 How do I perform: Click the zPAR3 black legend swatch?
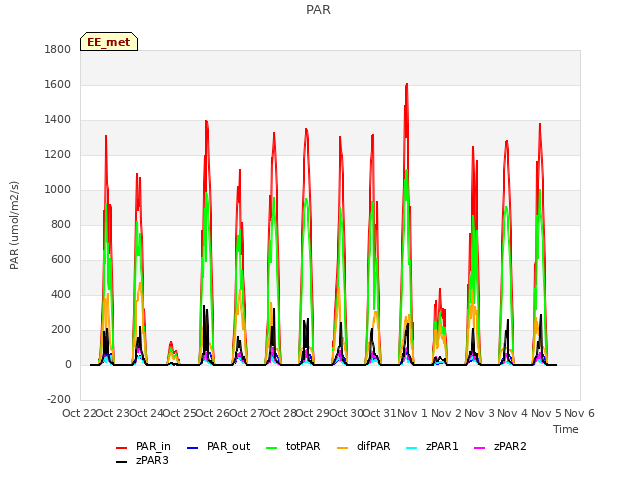point(122,462)
